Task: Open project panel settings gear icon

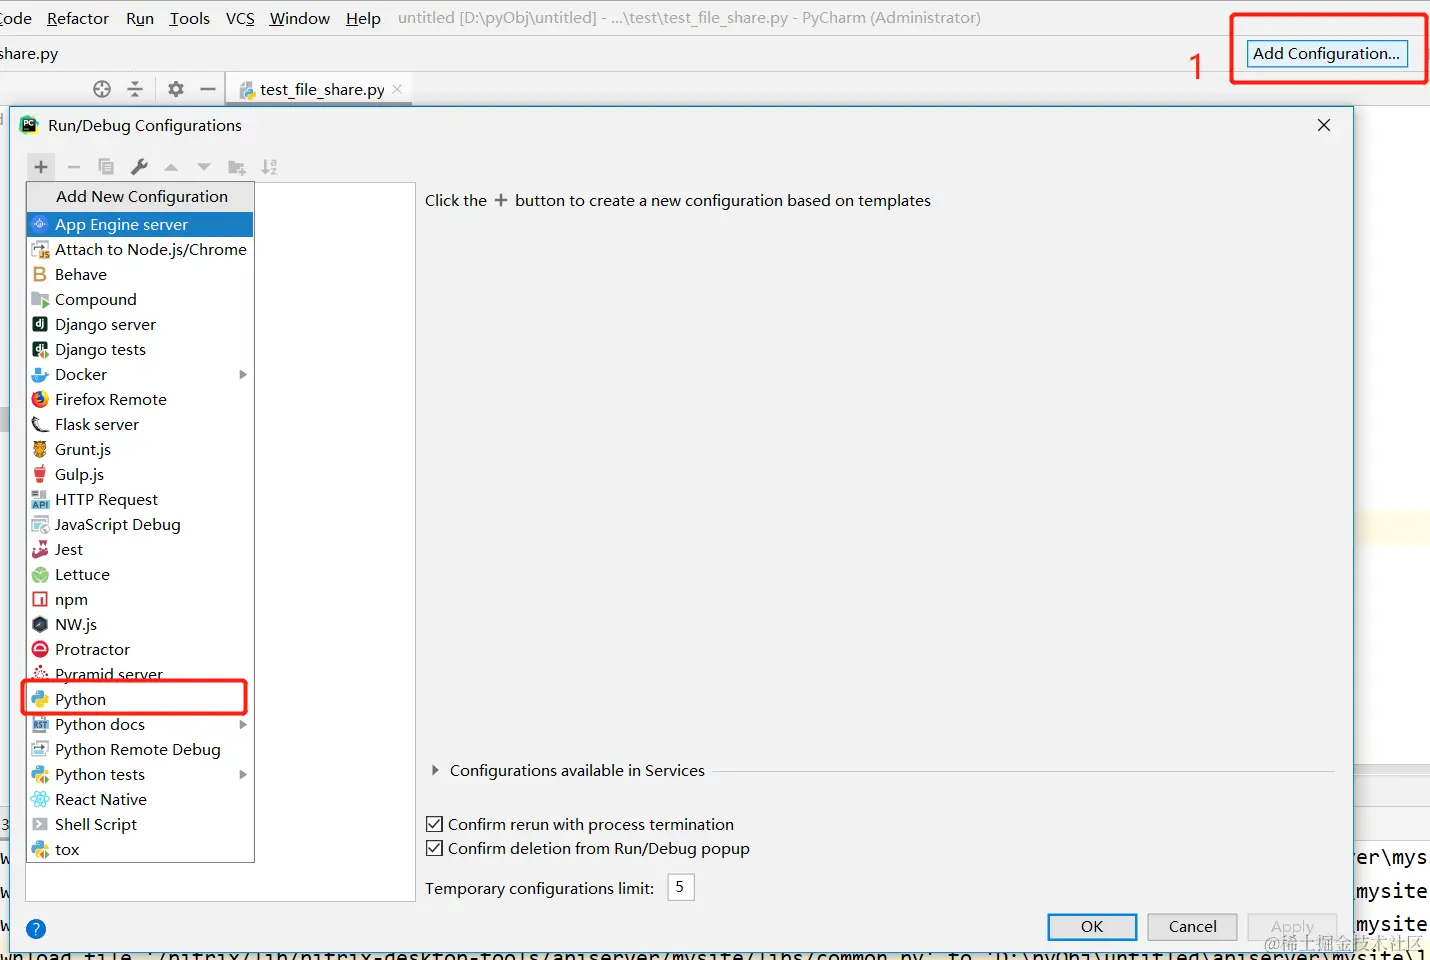Action: coord(176,89)
